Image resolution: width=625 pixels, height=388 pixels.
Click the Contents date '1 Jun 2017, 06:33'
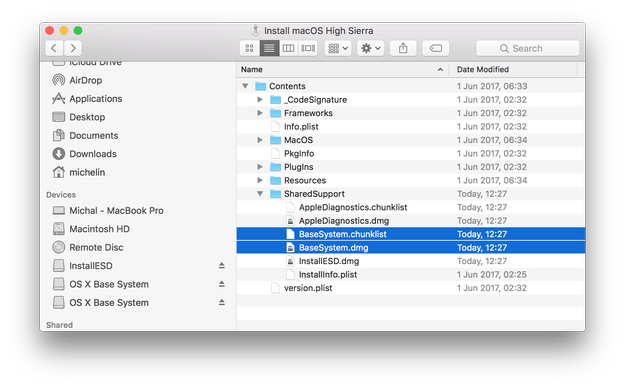[492, 86]
